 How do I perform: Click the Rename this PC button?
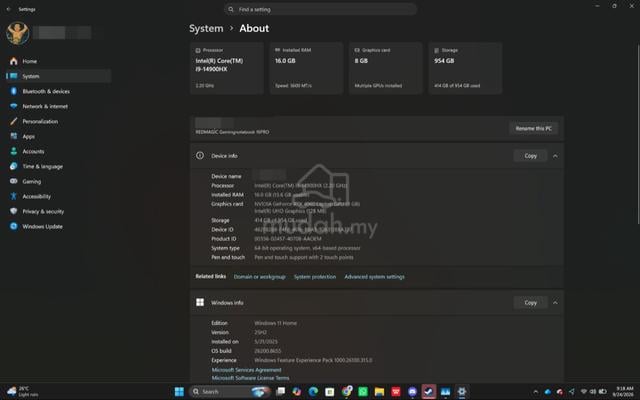point(533,129)
